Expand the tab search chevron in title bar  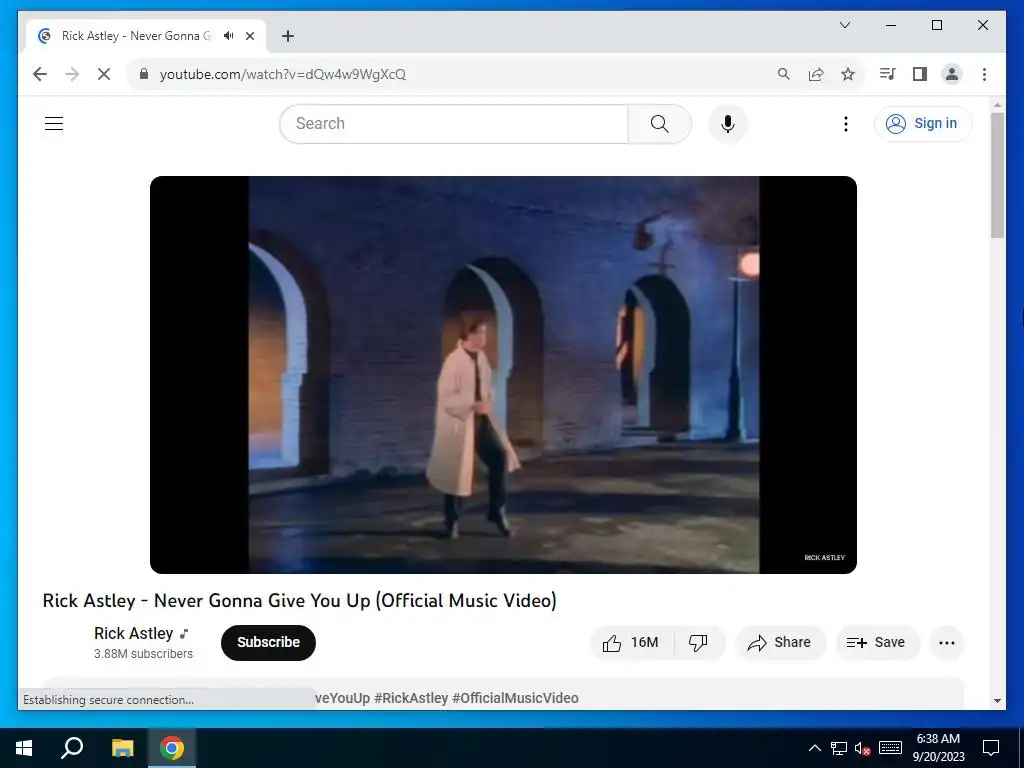pyautogui.click(x=845, y=25)
